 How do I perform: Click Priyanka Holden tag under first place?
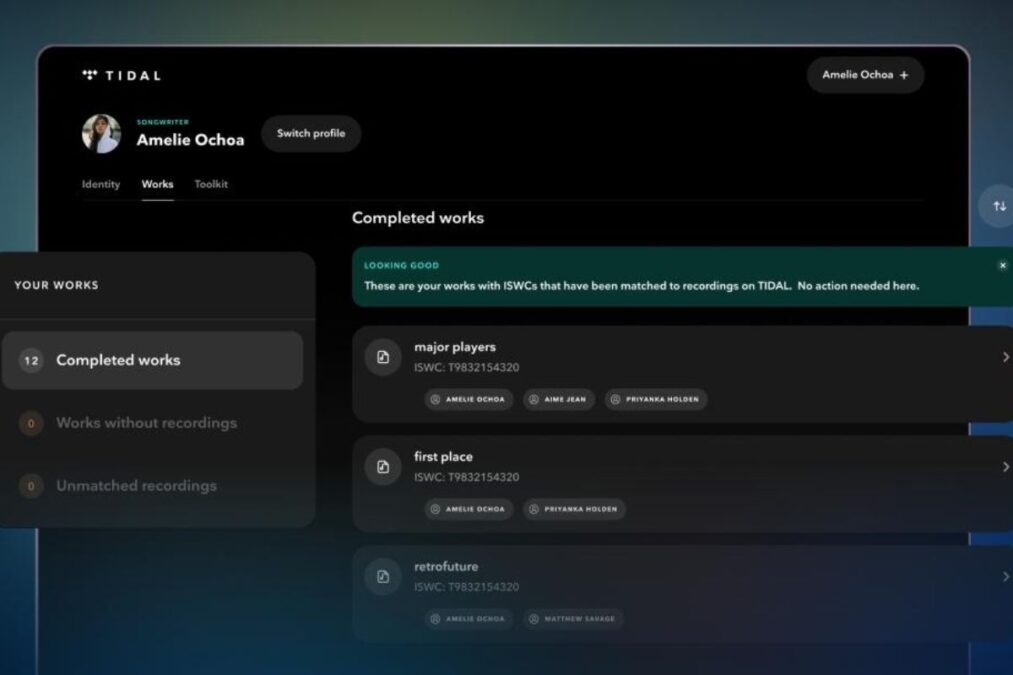(574, 509)
